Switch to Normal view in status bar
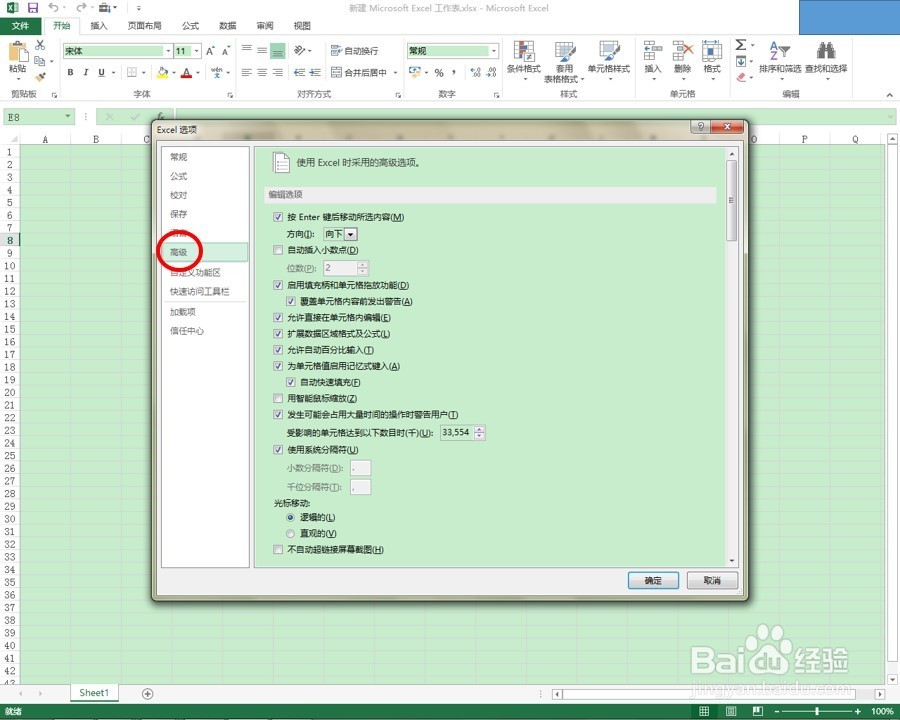 [x=704, y=711]
